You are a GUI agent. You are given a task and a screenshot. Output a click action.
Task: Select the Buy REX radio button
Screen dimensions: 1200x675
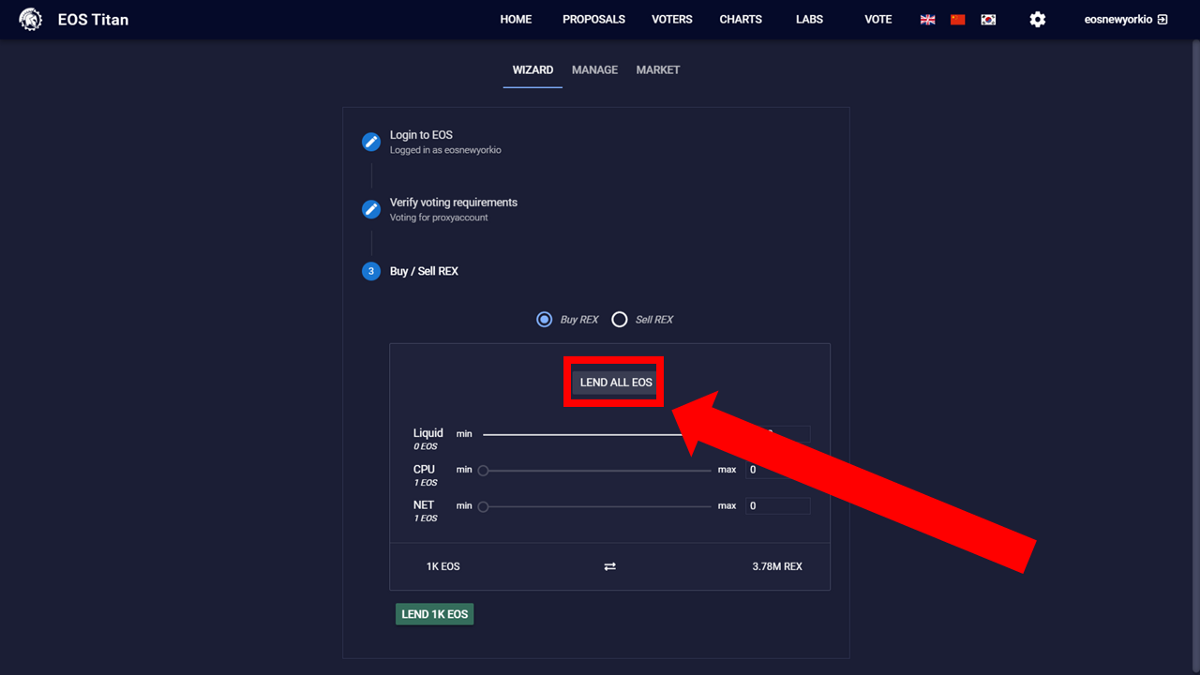click(x=544, y=319)
